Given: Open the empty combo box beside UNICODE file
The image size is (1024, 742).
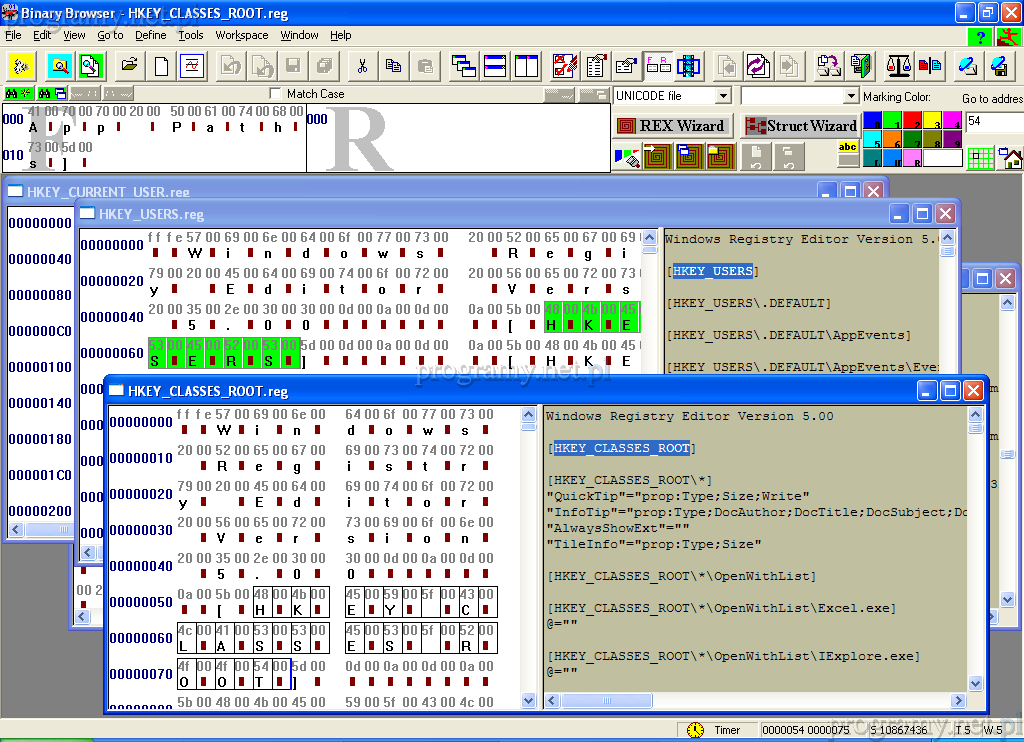Looking at the screenshot, I should click(x=851, y=96).
